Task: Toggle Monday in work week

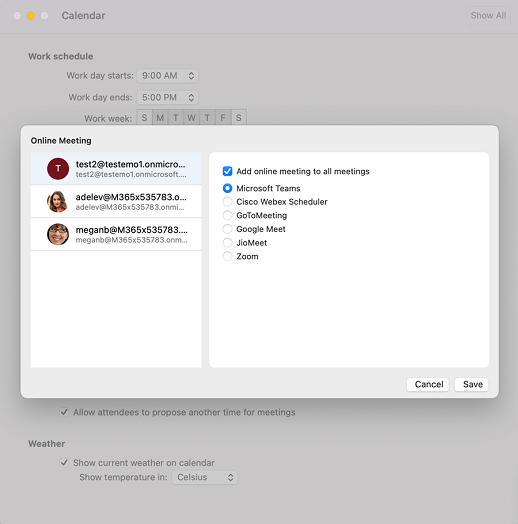Action: (x=160, y=118)
